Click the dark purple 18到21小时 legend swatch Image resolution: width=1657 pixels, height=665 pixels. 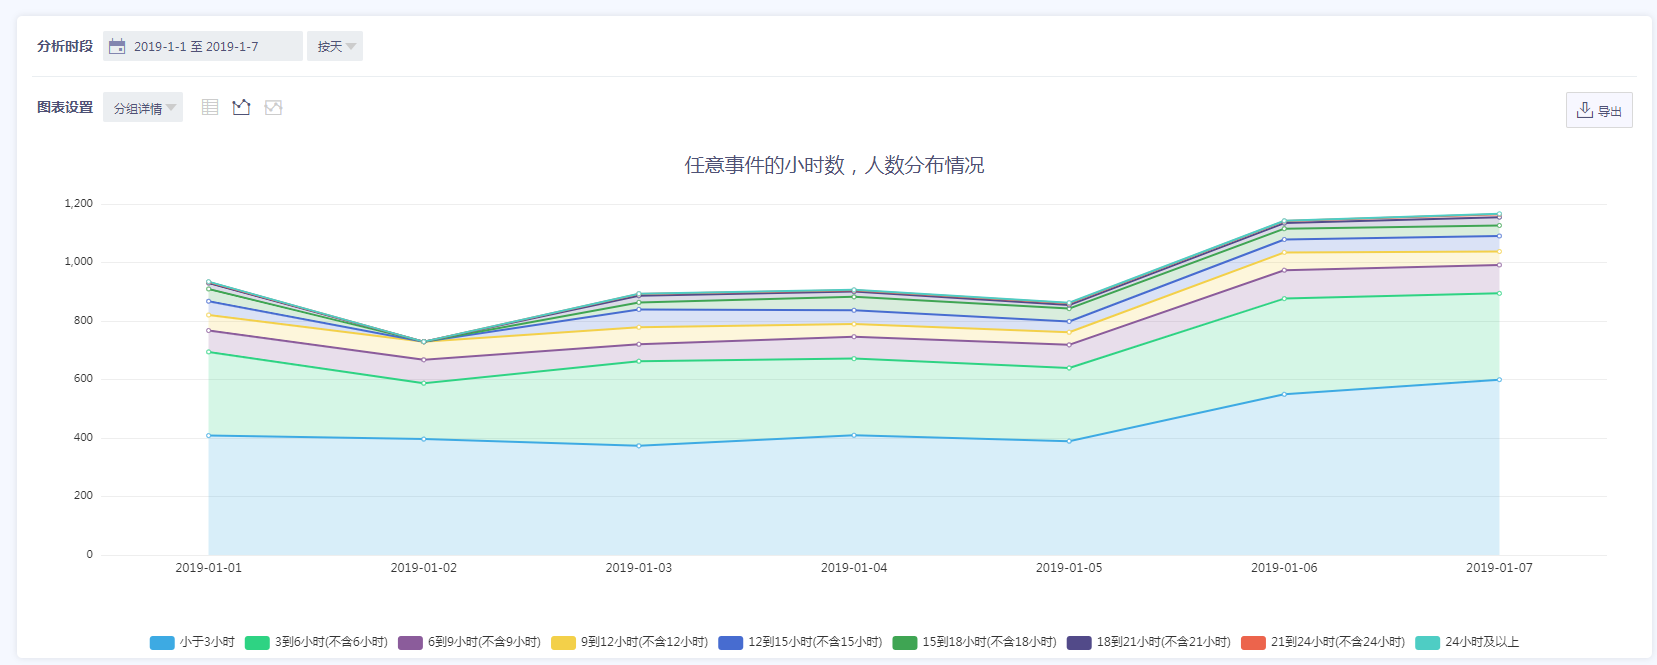[x=1079, y=643]
